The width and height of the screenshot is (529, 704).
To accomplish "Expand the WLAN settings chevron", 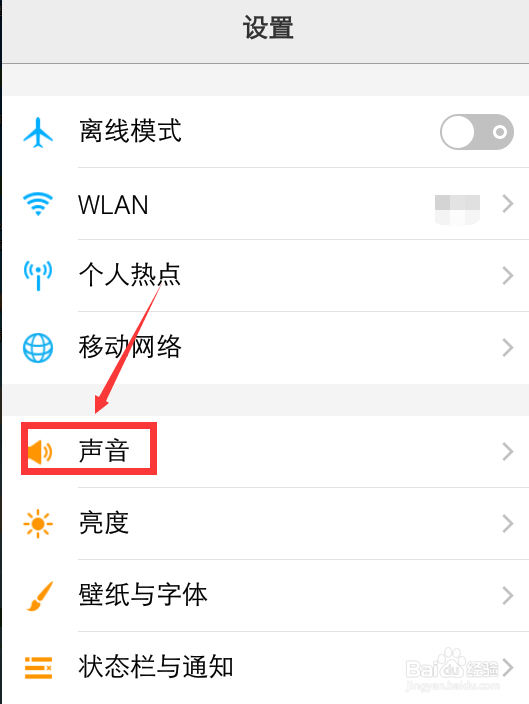I will [508, 204].
